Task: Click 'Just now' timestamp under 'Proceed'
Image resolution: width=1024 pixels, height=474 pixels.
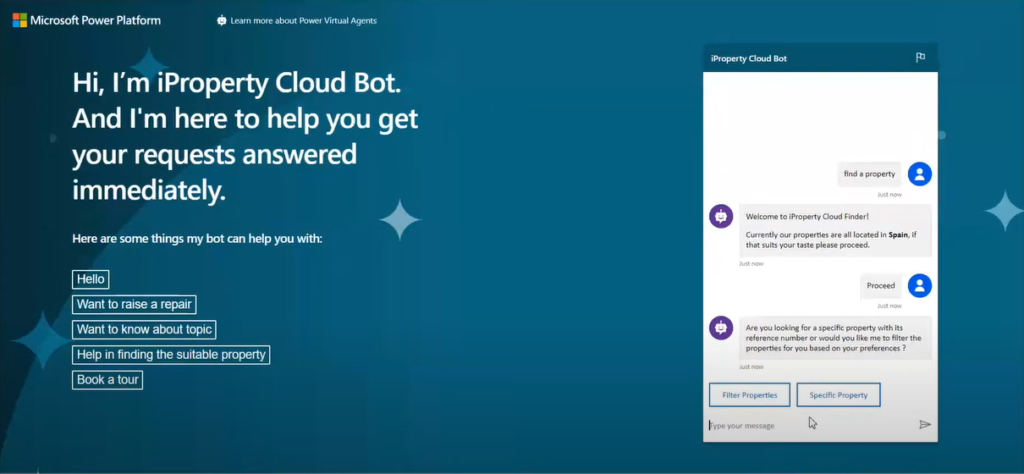Action: pos(889,306)
